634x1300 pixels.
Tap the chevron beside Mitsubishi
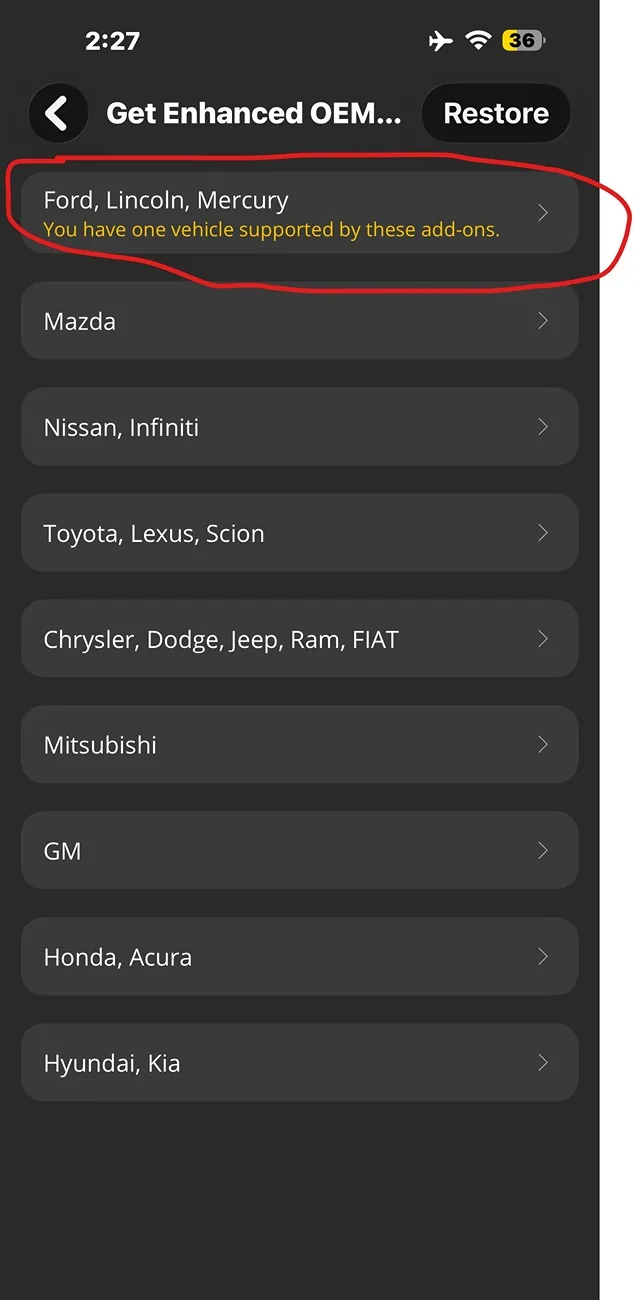click(543, 745)
